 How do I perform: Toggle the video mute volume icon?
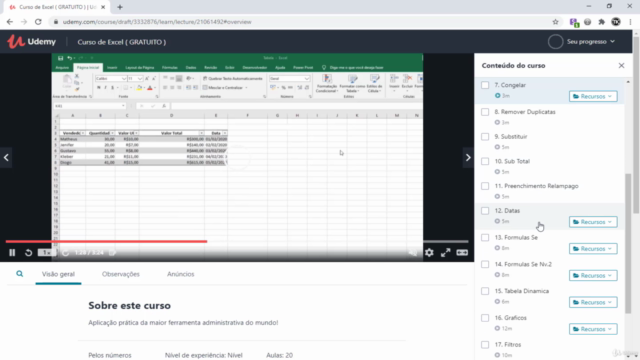(413, 253)
